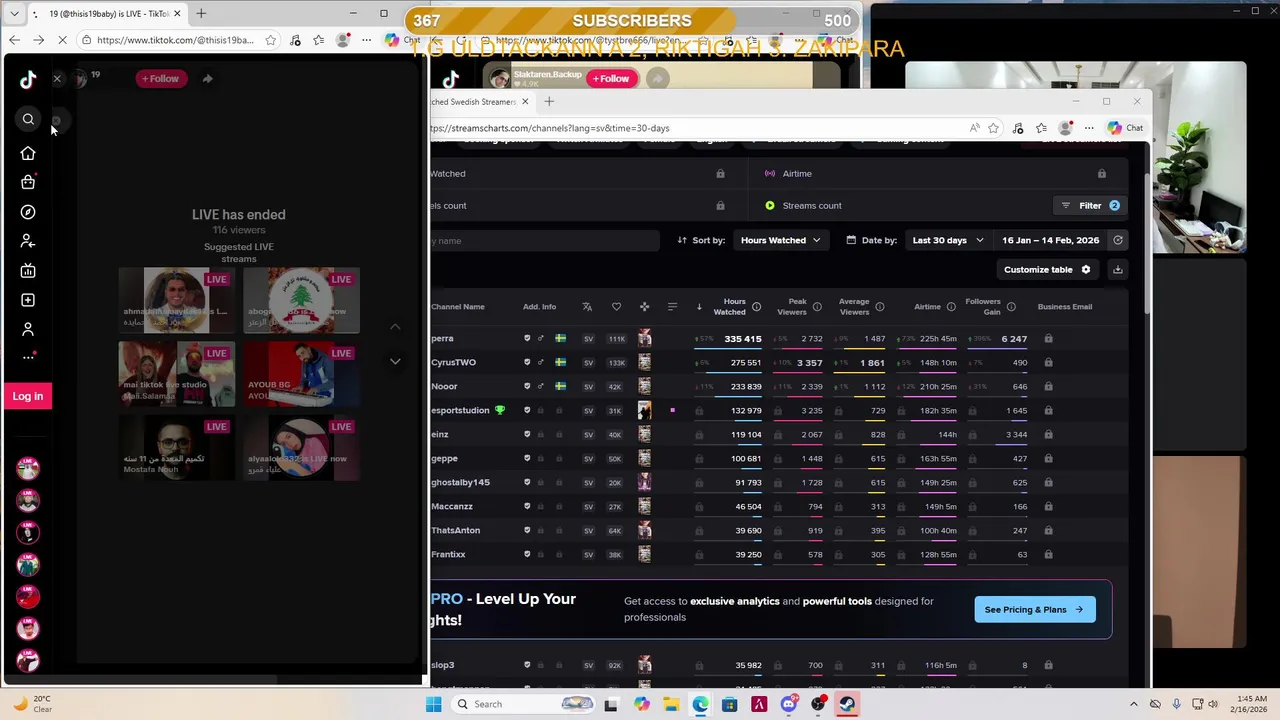The height and width of the screenshot is (720, 1280).
Task: Follow user 19 on TikTok
Action: pyautogui.click(x=160, y=79)
